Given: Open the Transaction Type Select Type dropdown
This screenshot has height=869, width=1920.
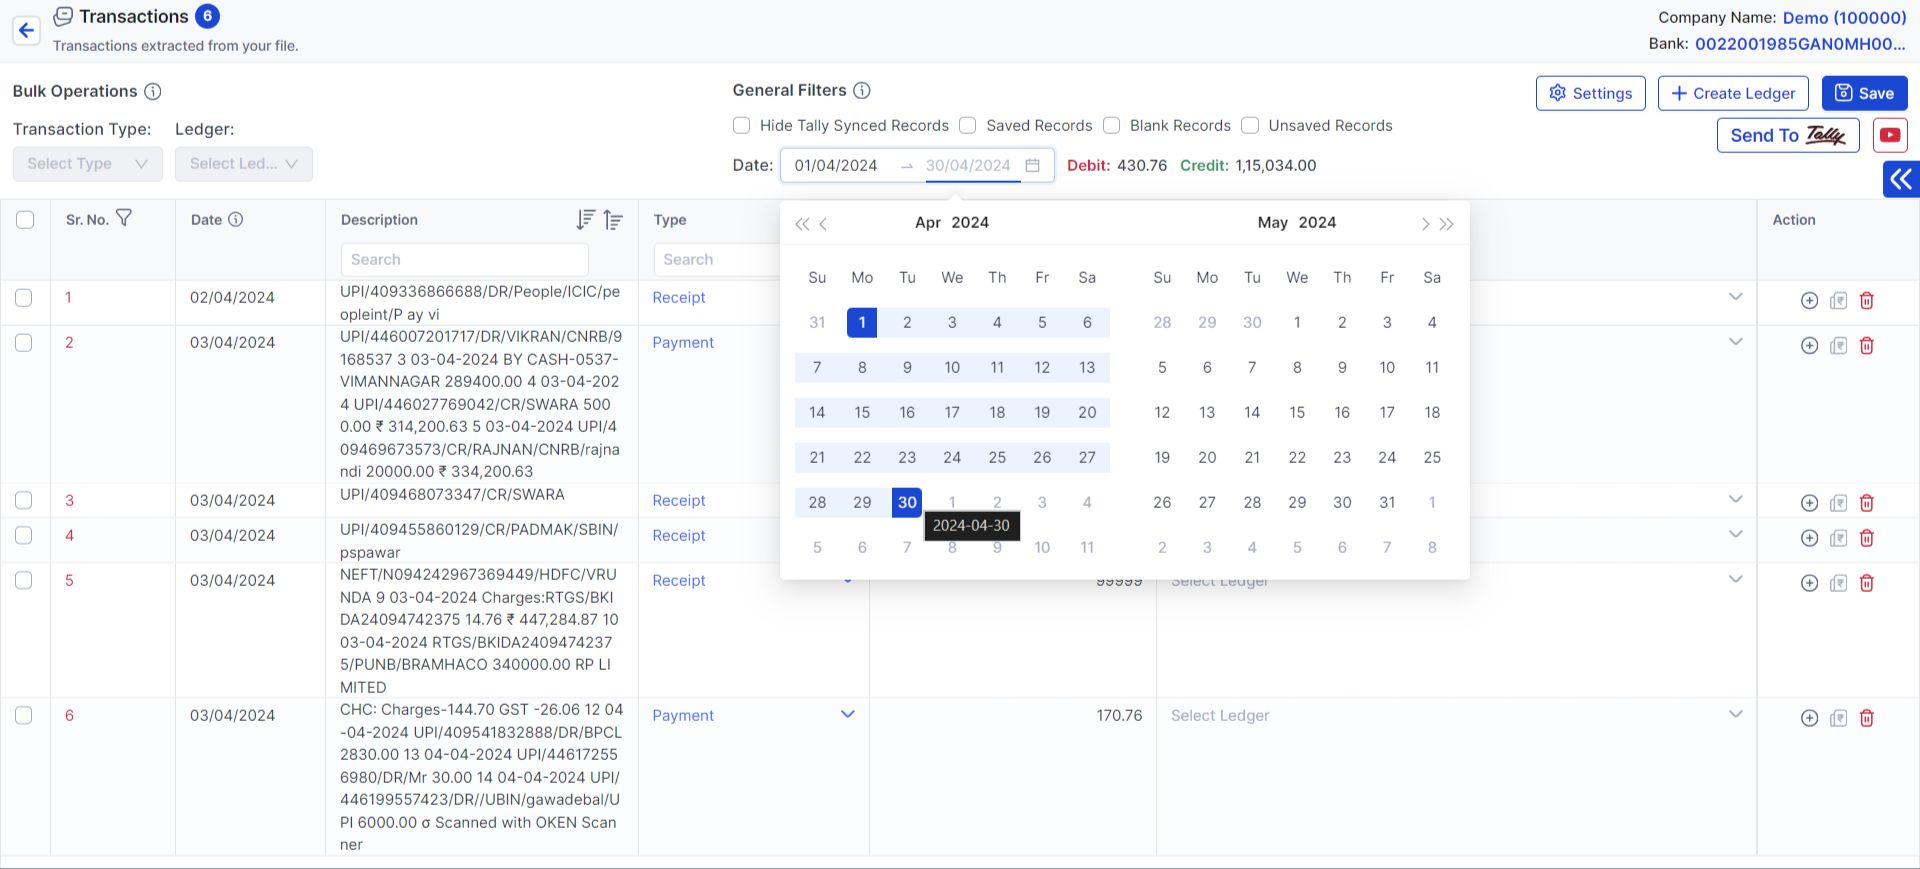Looking at the screenshot, I should point(88,164).
